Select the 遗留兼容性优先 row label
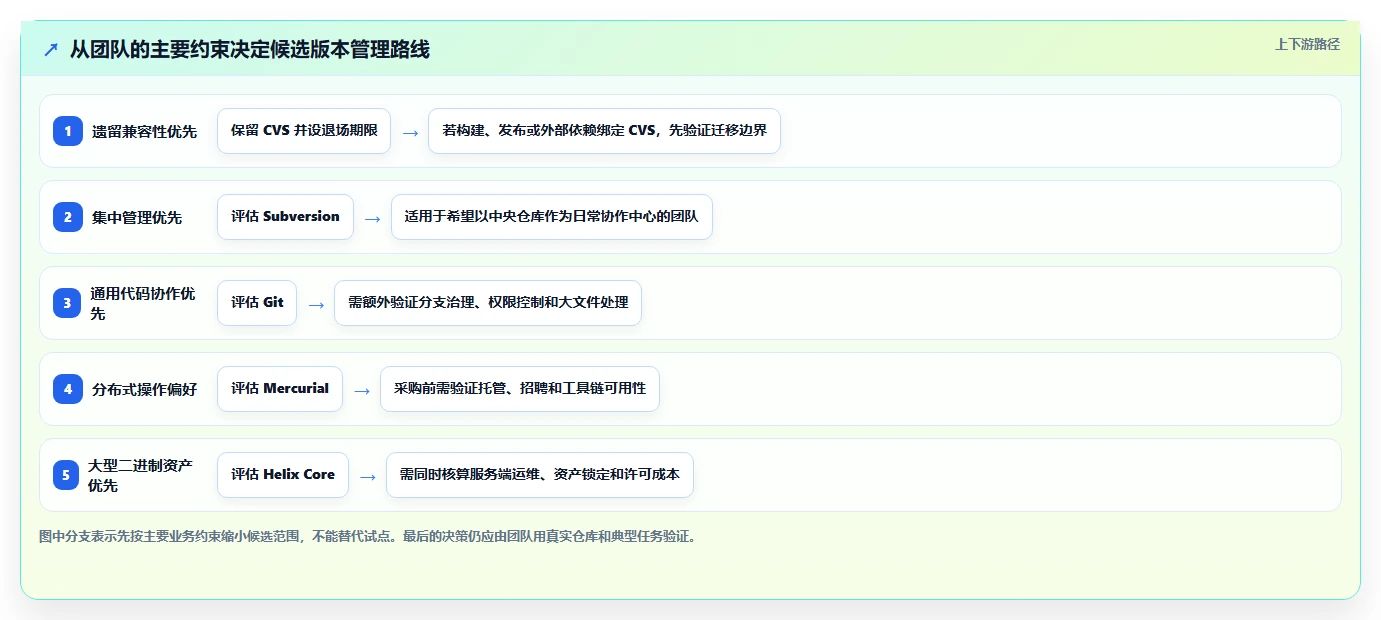The width and height of the screenshot is (1381, 620). pyautogui.click(x=144, y=131)
